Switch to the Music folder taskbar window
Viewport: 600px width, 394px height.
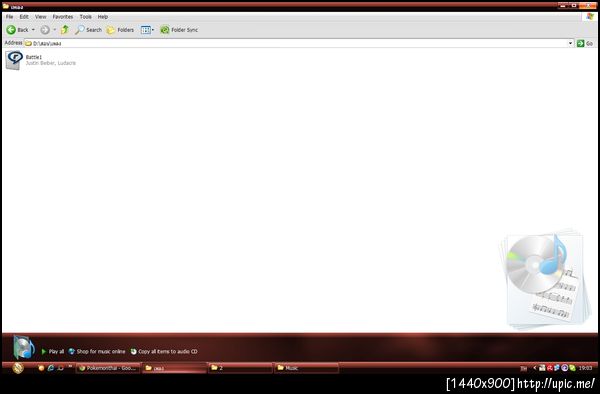coord(307,368)
